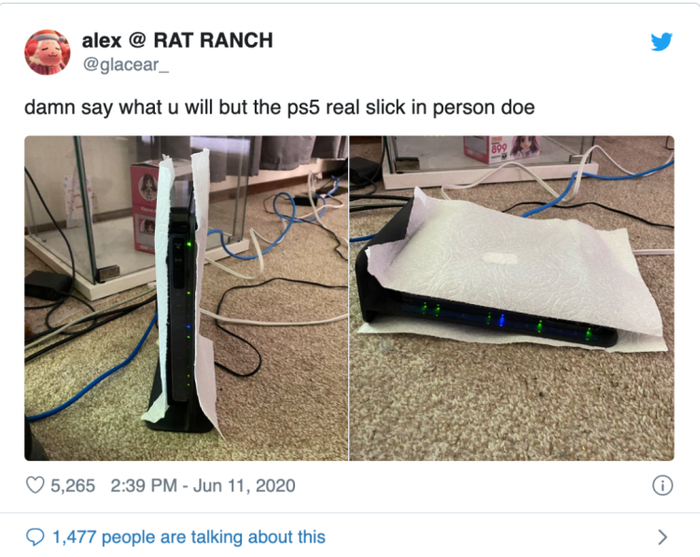Open display name alex @ RAT RANCH
Screen dimensions: 700x557
(x=177, y=41)
